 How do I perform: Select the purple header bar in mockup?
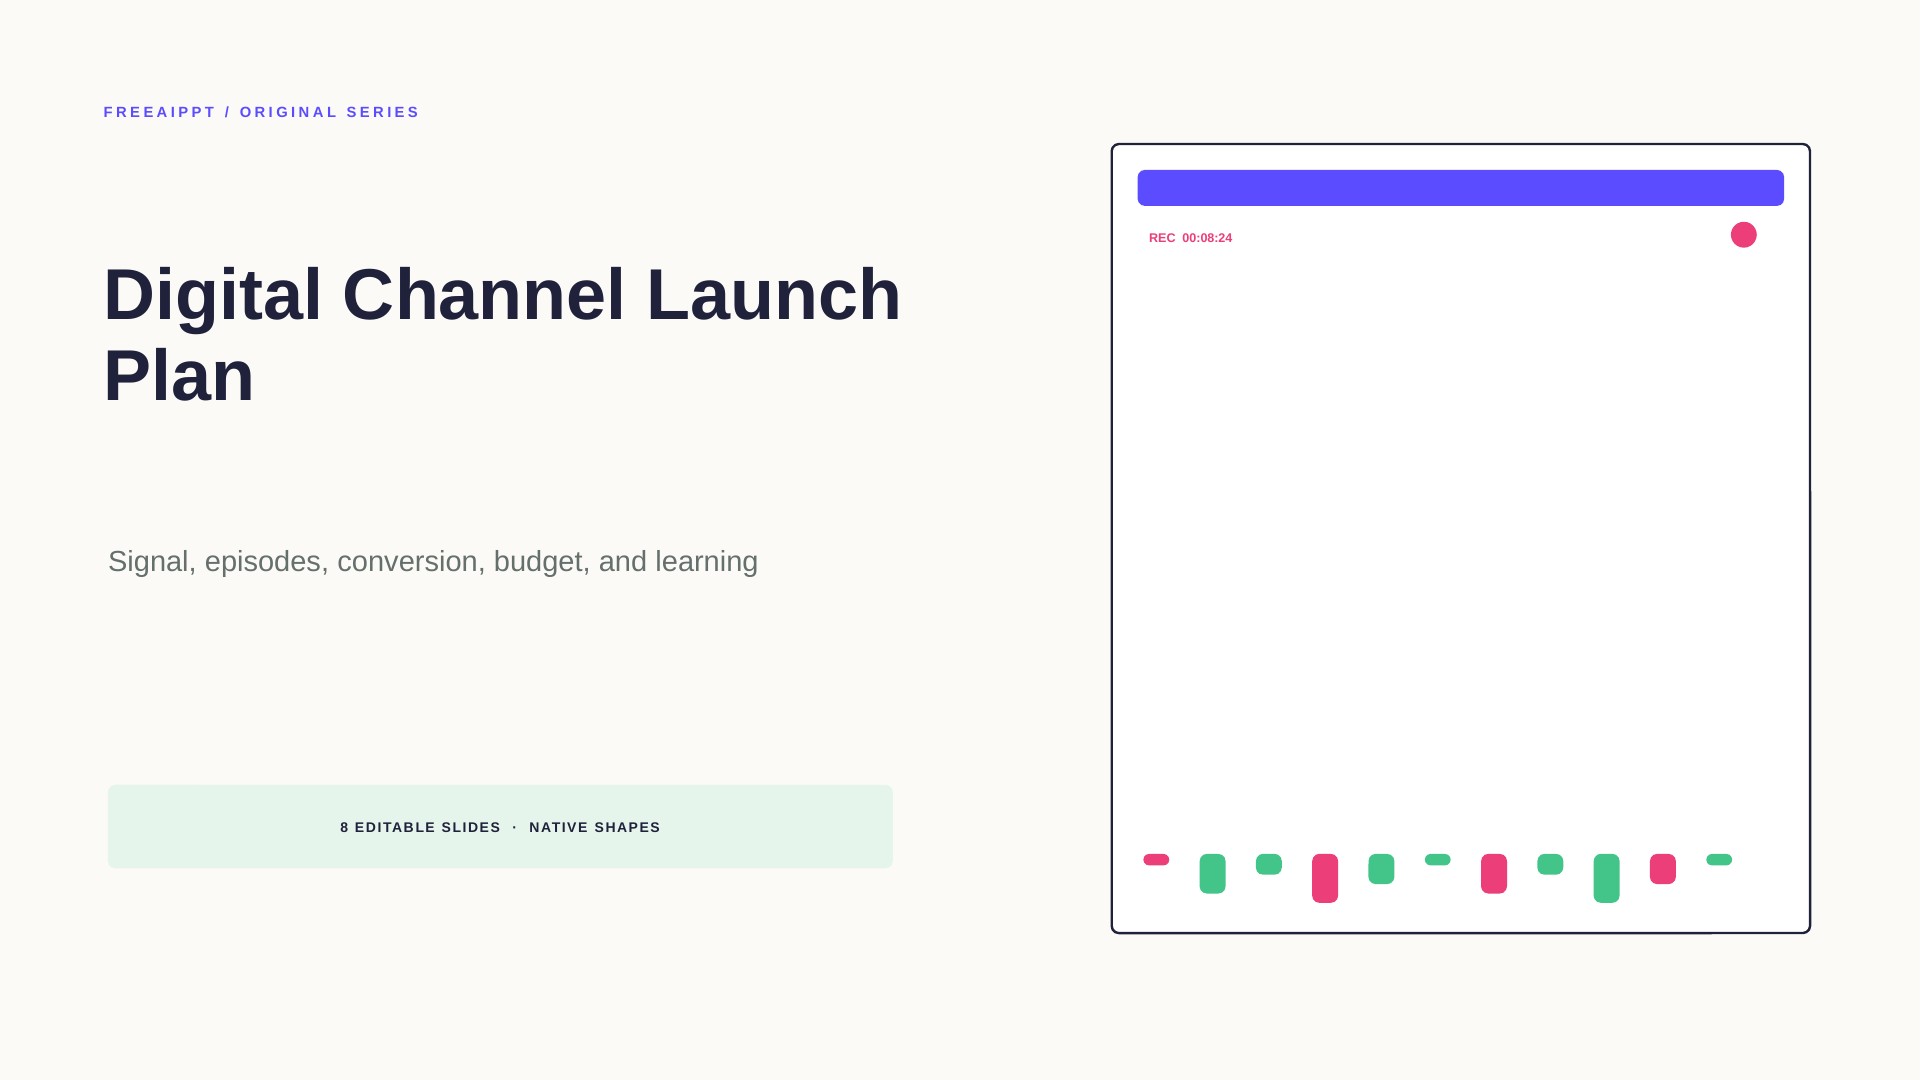1461,188
